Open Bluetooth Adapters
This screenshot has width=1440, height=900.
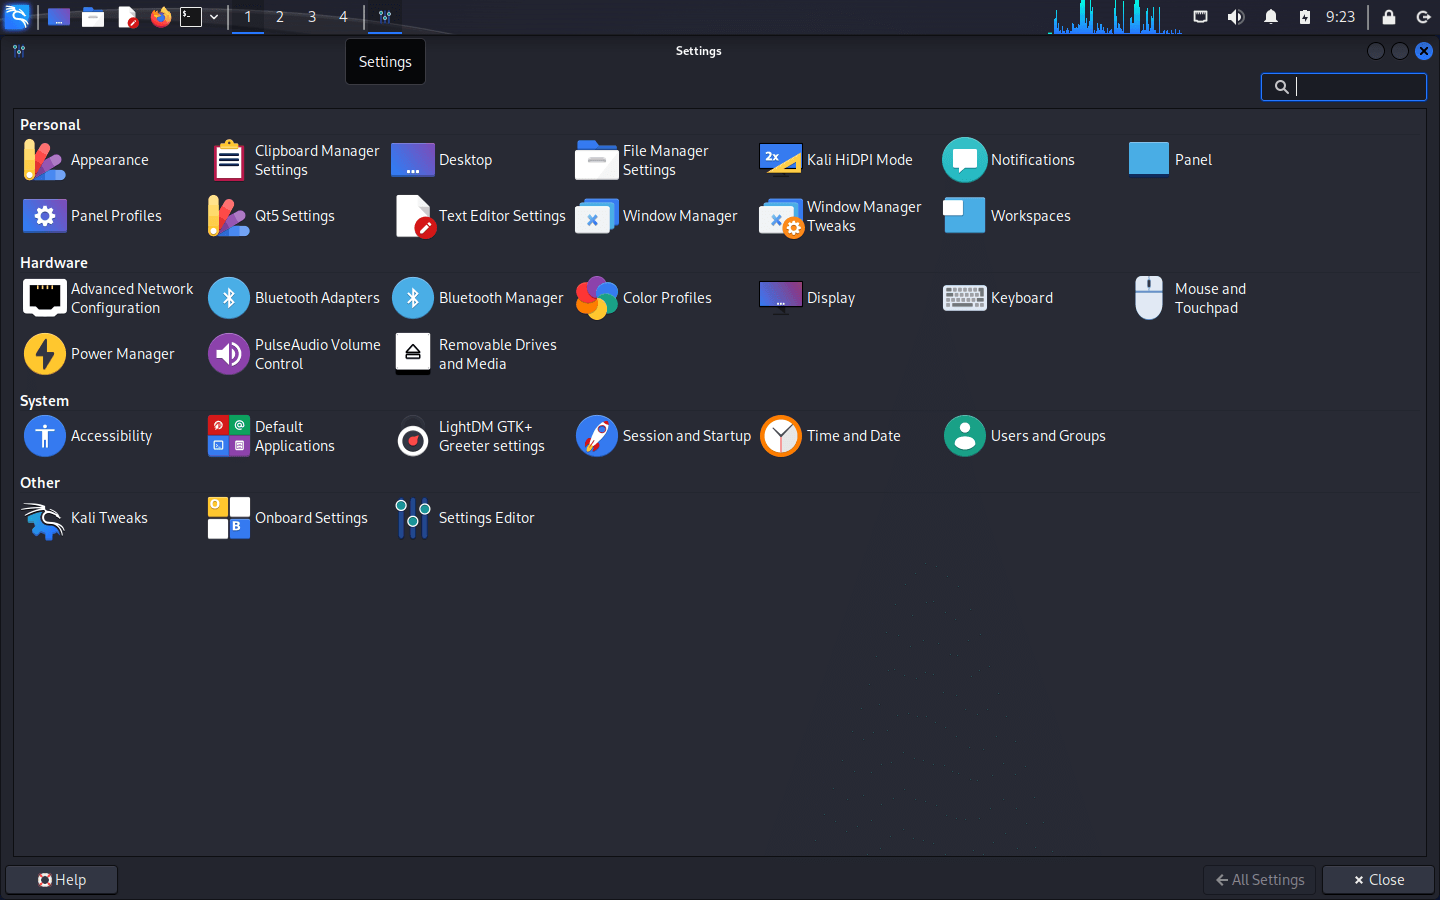coord(294,298)
